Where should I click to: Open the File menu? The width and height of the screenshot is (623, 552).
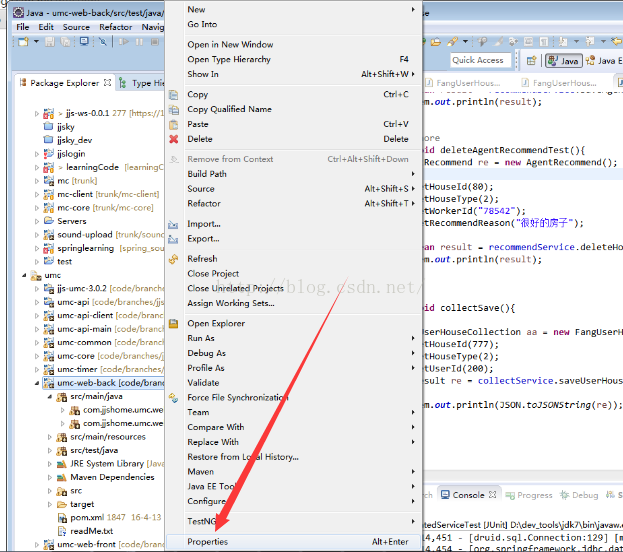click(x=22, y=27)
